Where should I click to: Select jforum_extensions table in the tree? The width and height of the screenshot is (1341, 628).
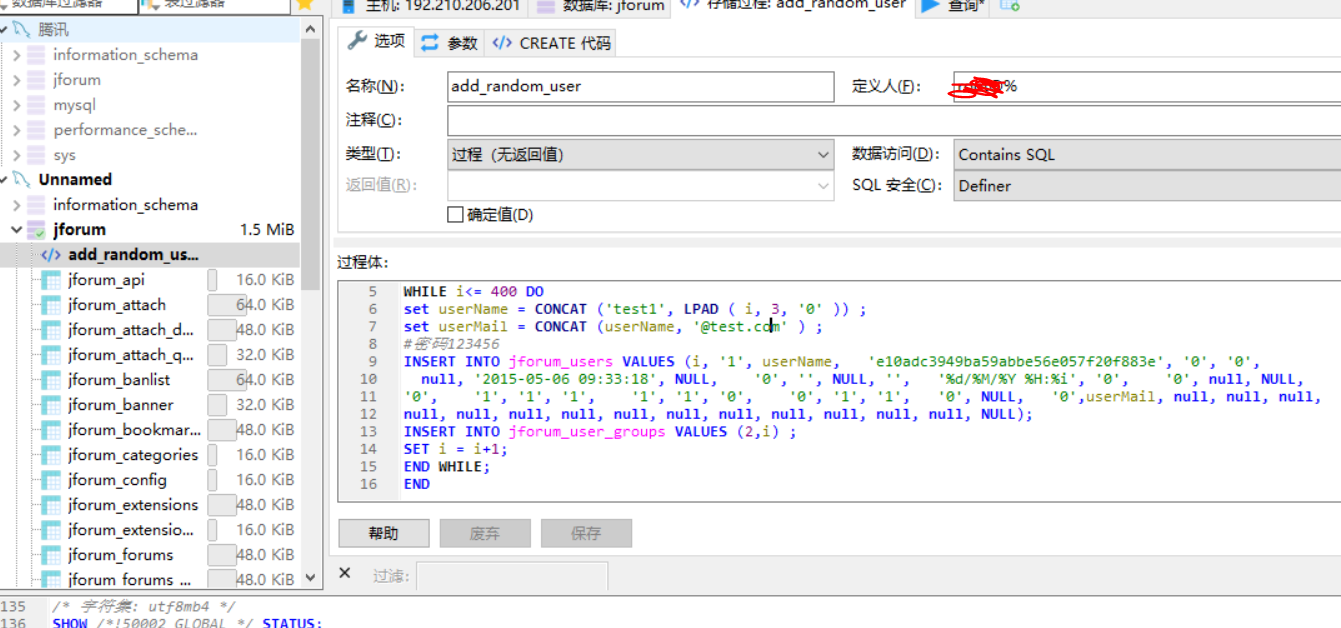133,505
